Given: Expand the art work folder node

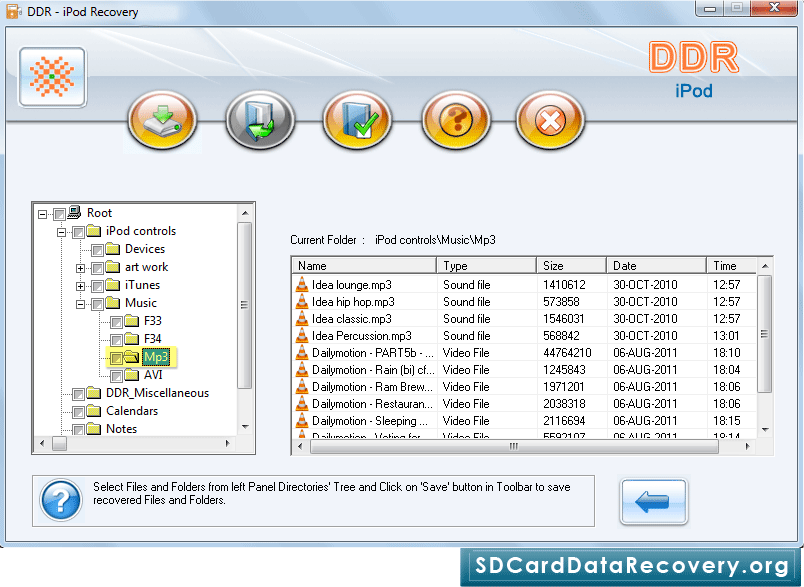Looking at the screenshot, I should (81, 268).
